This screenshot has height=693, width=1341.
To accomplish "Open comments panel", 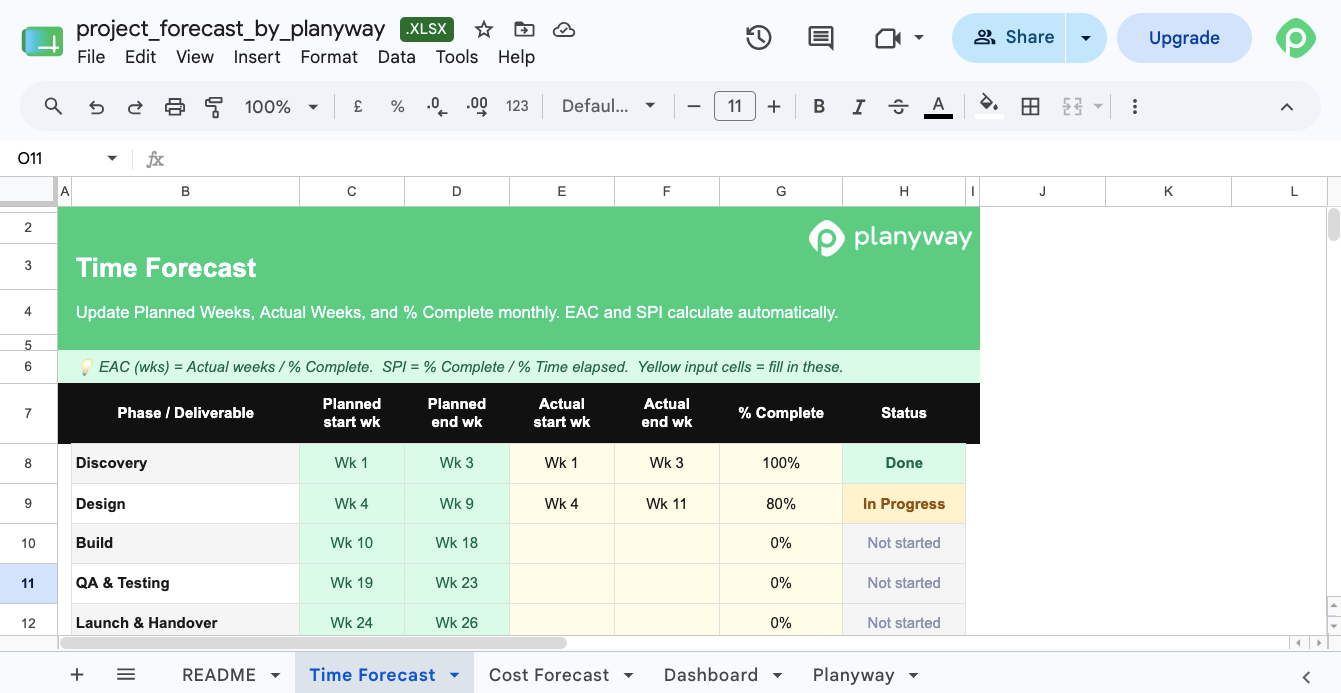I will tap(821, 38).
